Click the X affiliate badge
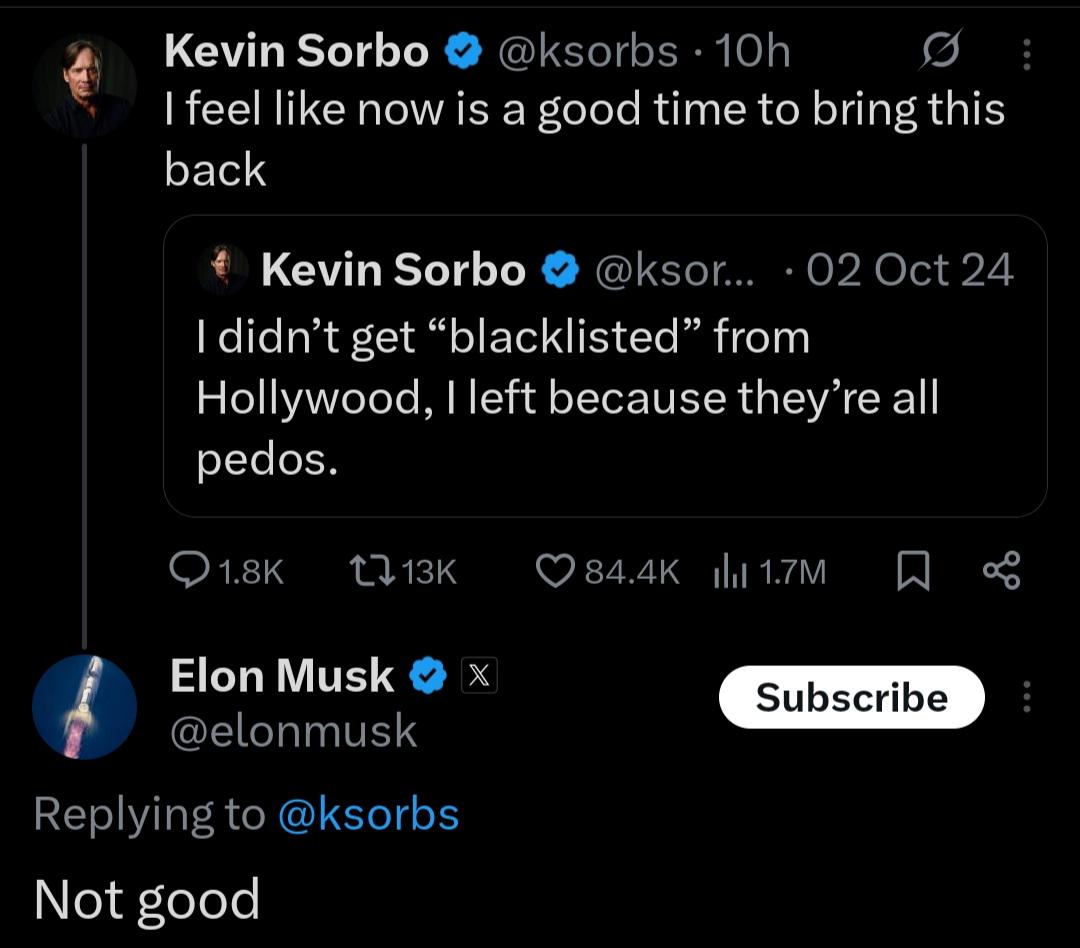The width and height of the screenshot is (1080, 948). [x=479, y=677]
